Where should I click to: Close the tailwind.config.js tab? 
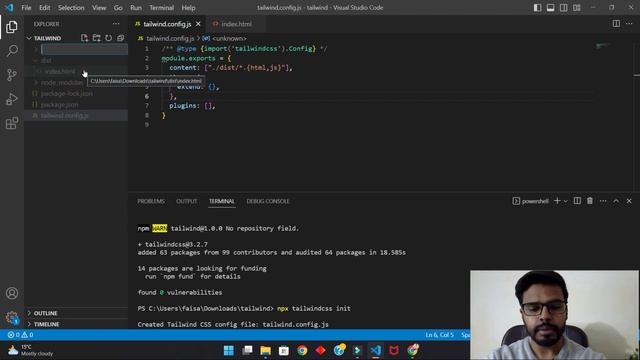pyautogui.click(x=198, y=24)
